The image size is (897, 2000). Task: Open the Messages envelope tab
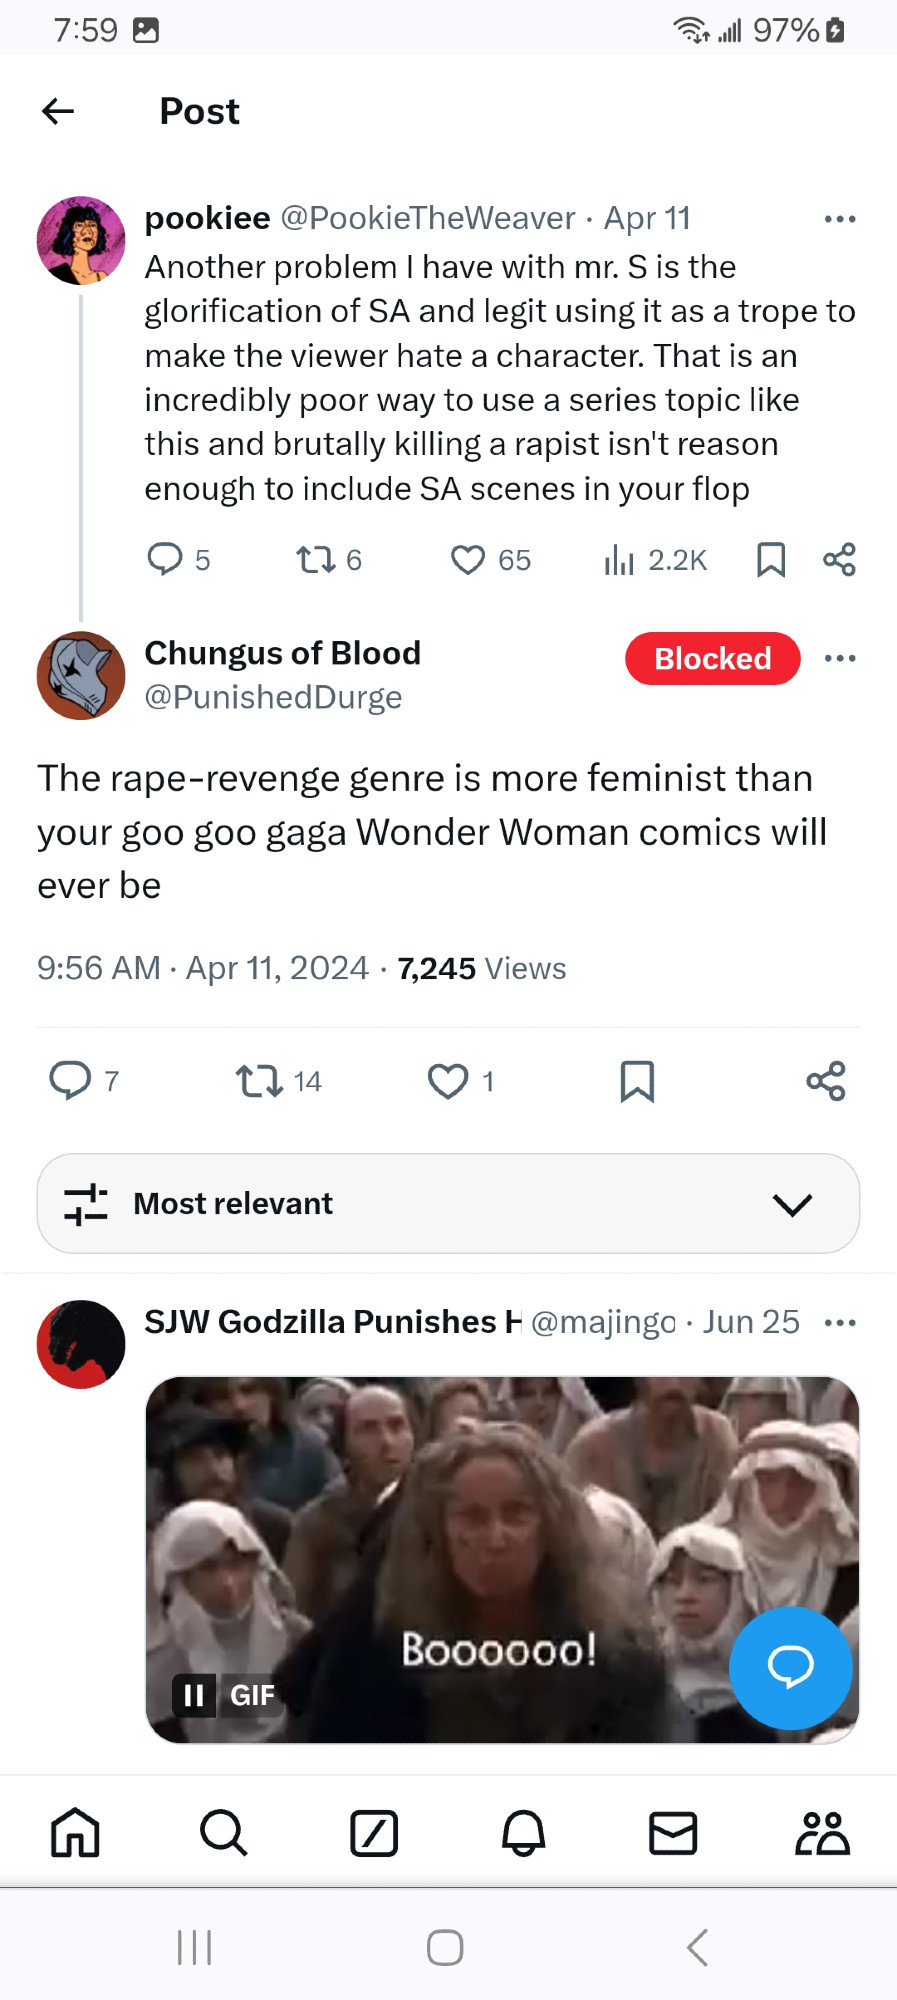tap(673, 1833)
